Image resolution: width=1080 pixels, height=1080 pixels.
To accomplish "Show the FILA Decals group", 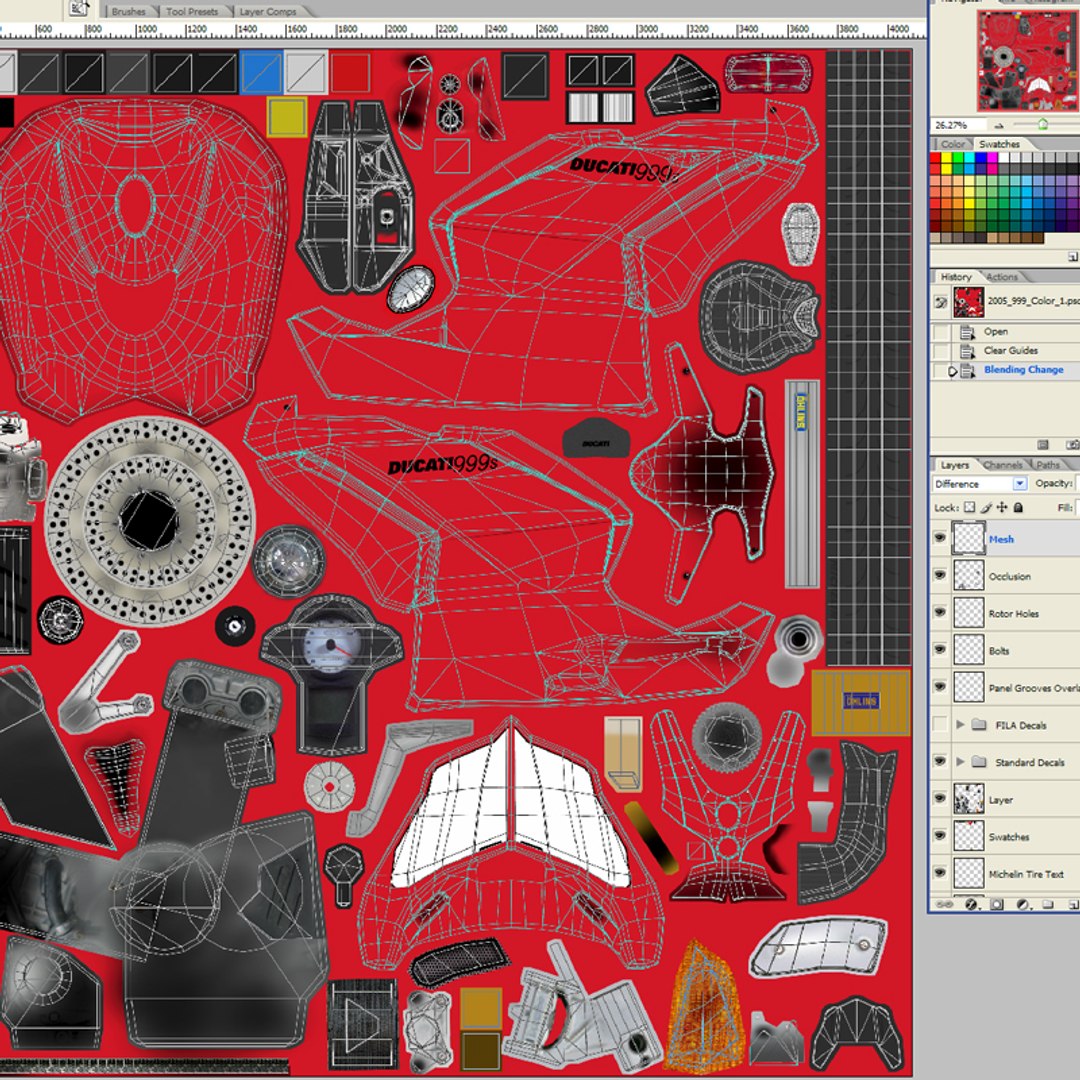I will point(940,724).
